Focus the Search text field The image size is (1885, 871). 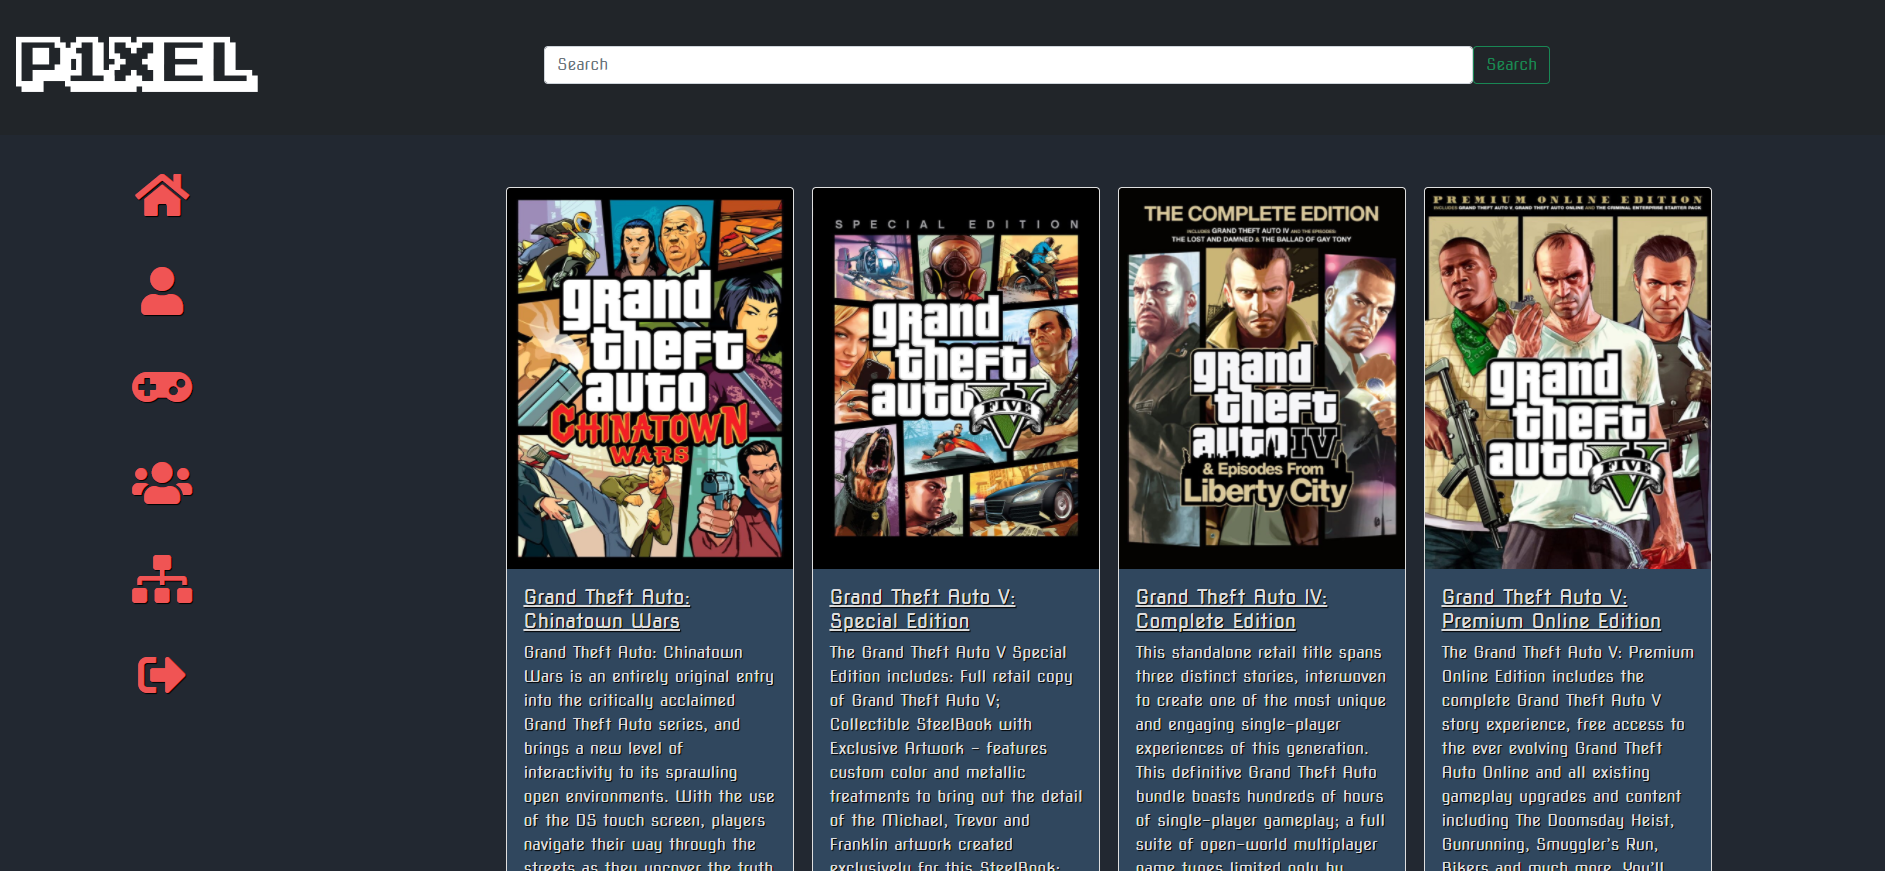tap(1008, 65)
